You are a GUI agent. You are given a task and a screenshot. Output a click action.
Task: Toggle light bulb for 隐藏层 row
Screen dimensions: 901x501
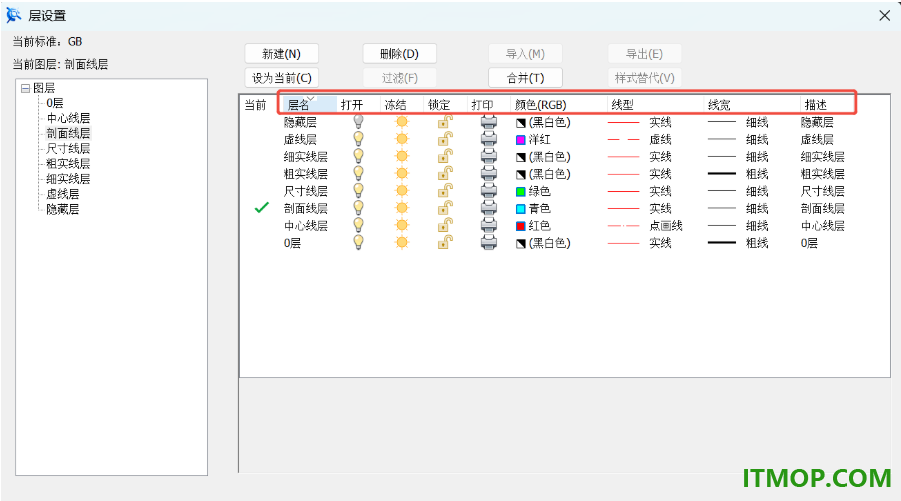358,122
